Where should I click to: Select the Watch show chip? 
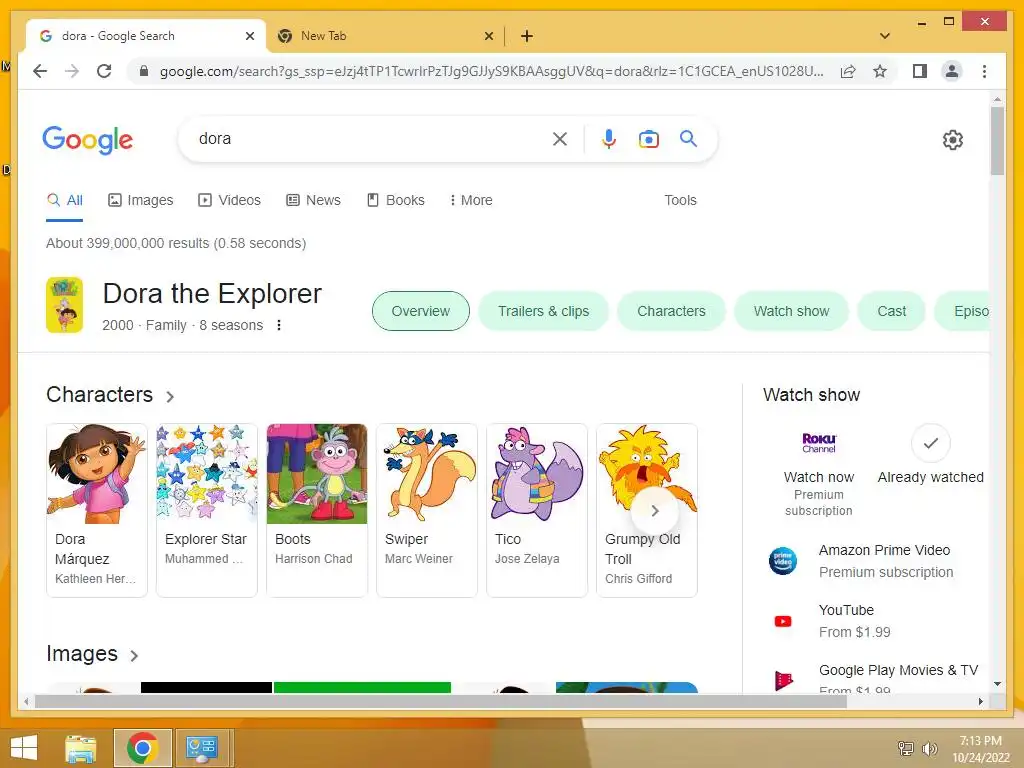click(792, 311)
